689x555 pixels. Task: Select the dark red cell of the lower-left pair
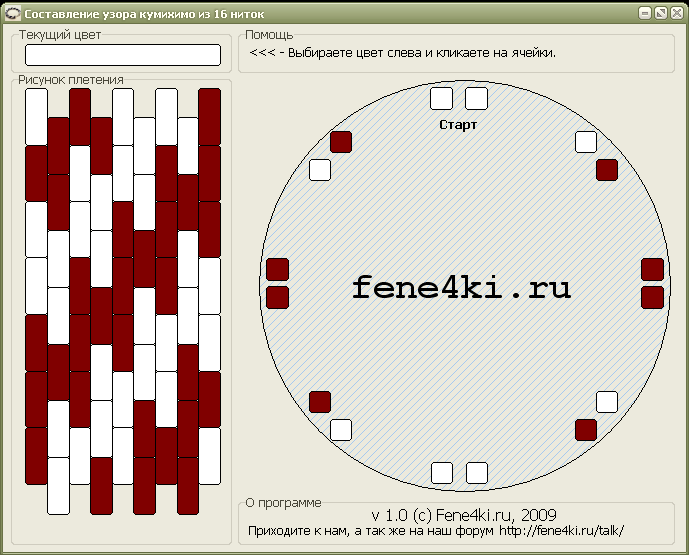tap(320, 402)
